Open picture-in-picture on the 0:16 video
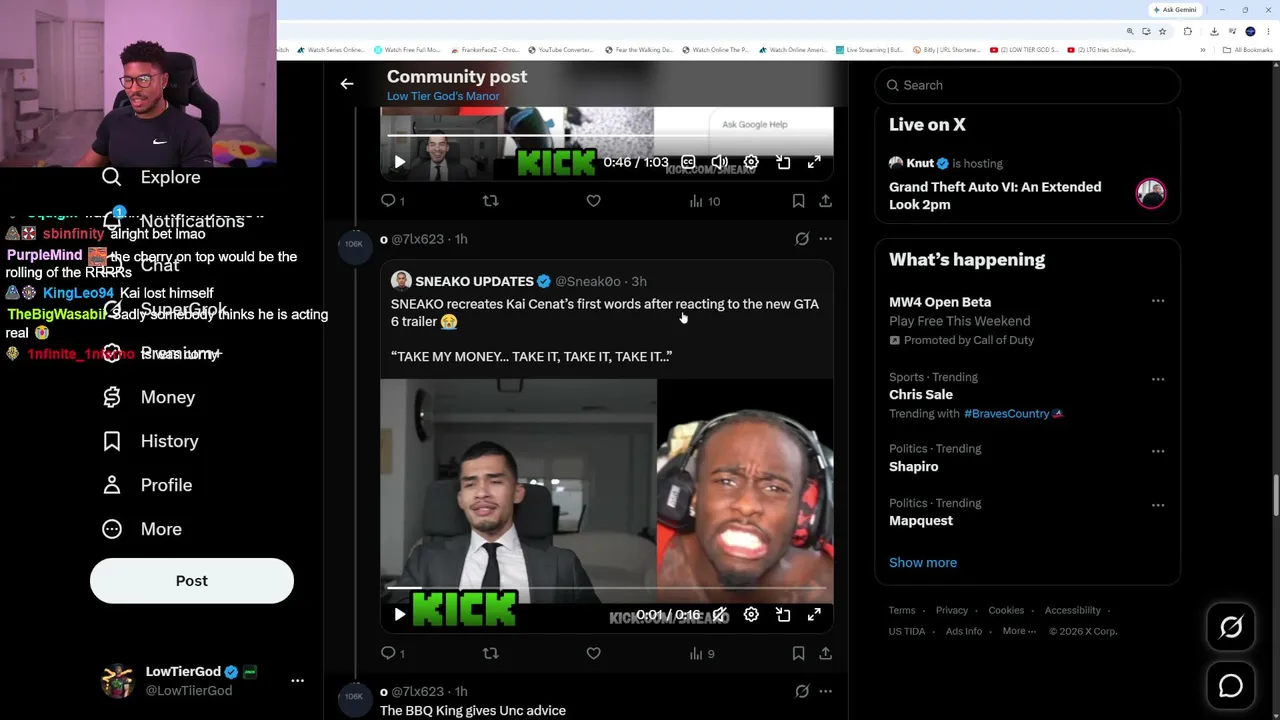The height and width of the screenshot is (720, 1280). click(783, 615)
